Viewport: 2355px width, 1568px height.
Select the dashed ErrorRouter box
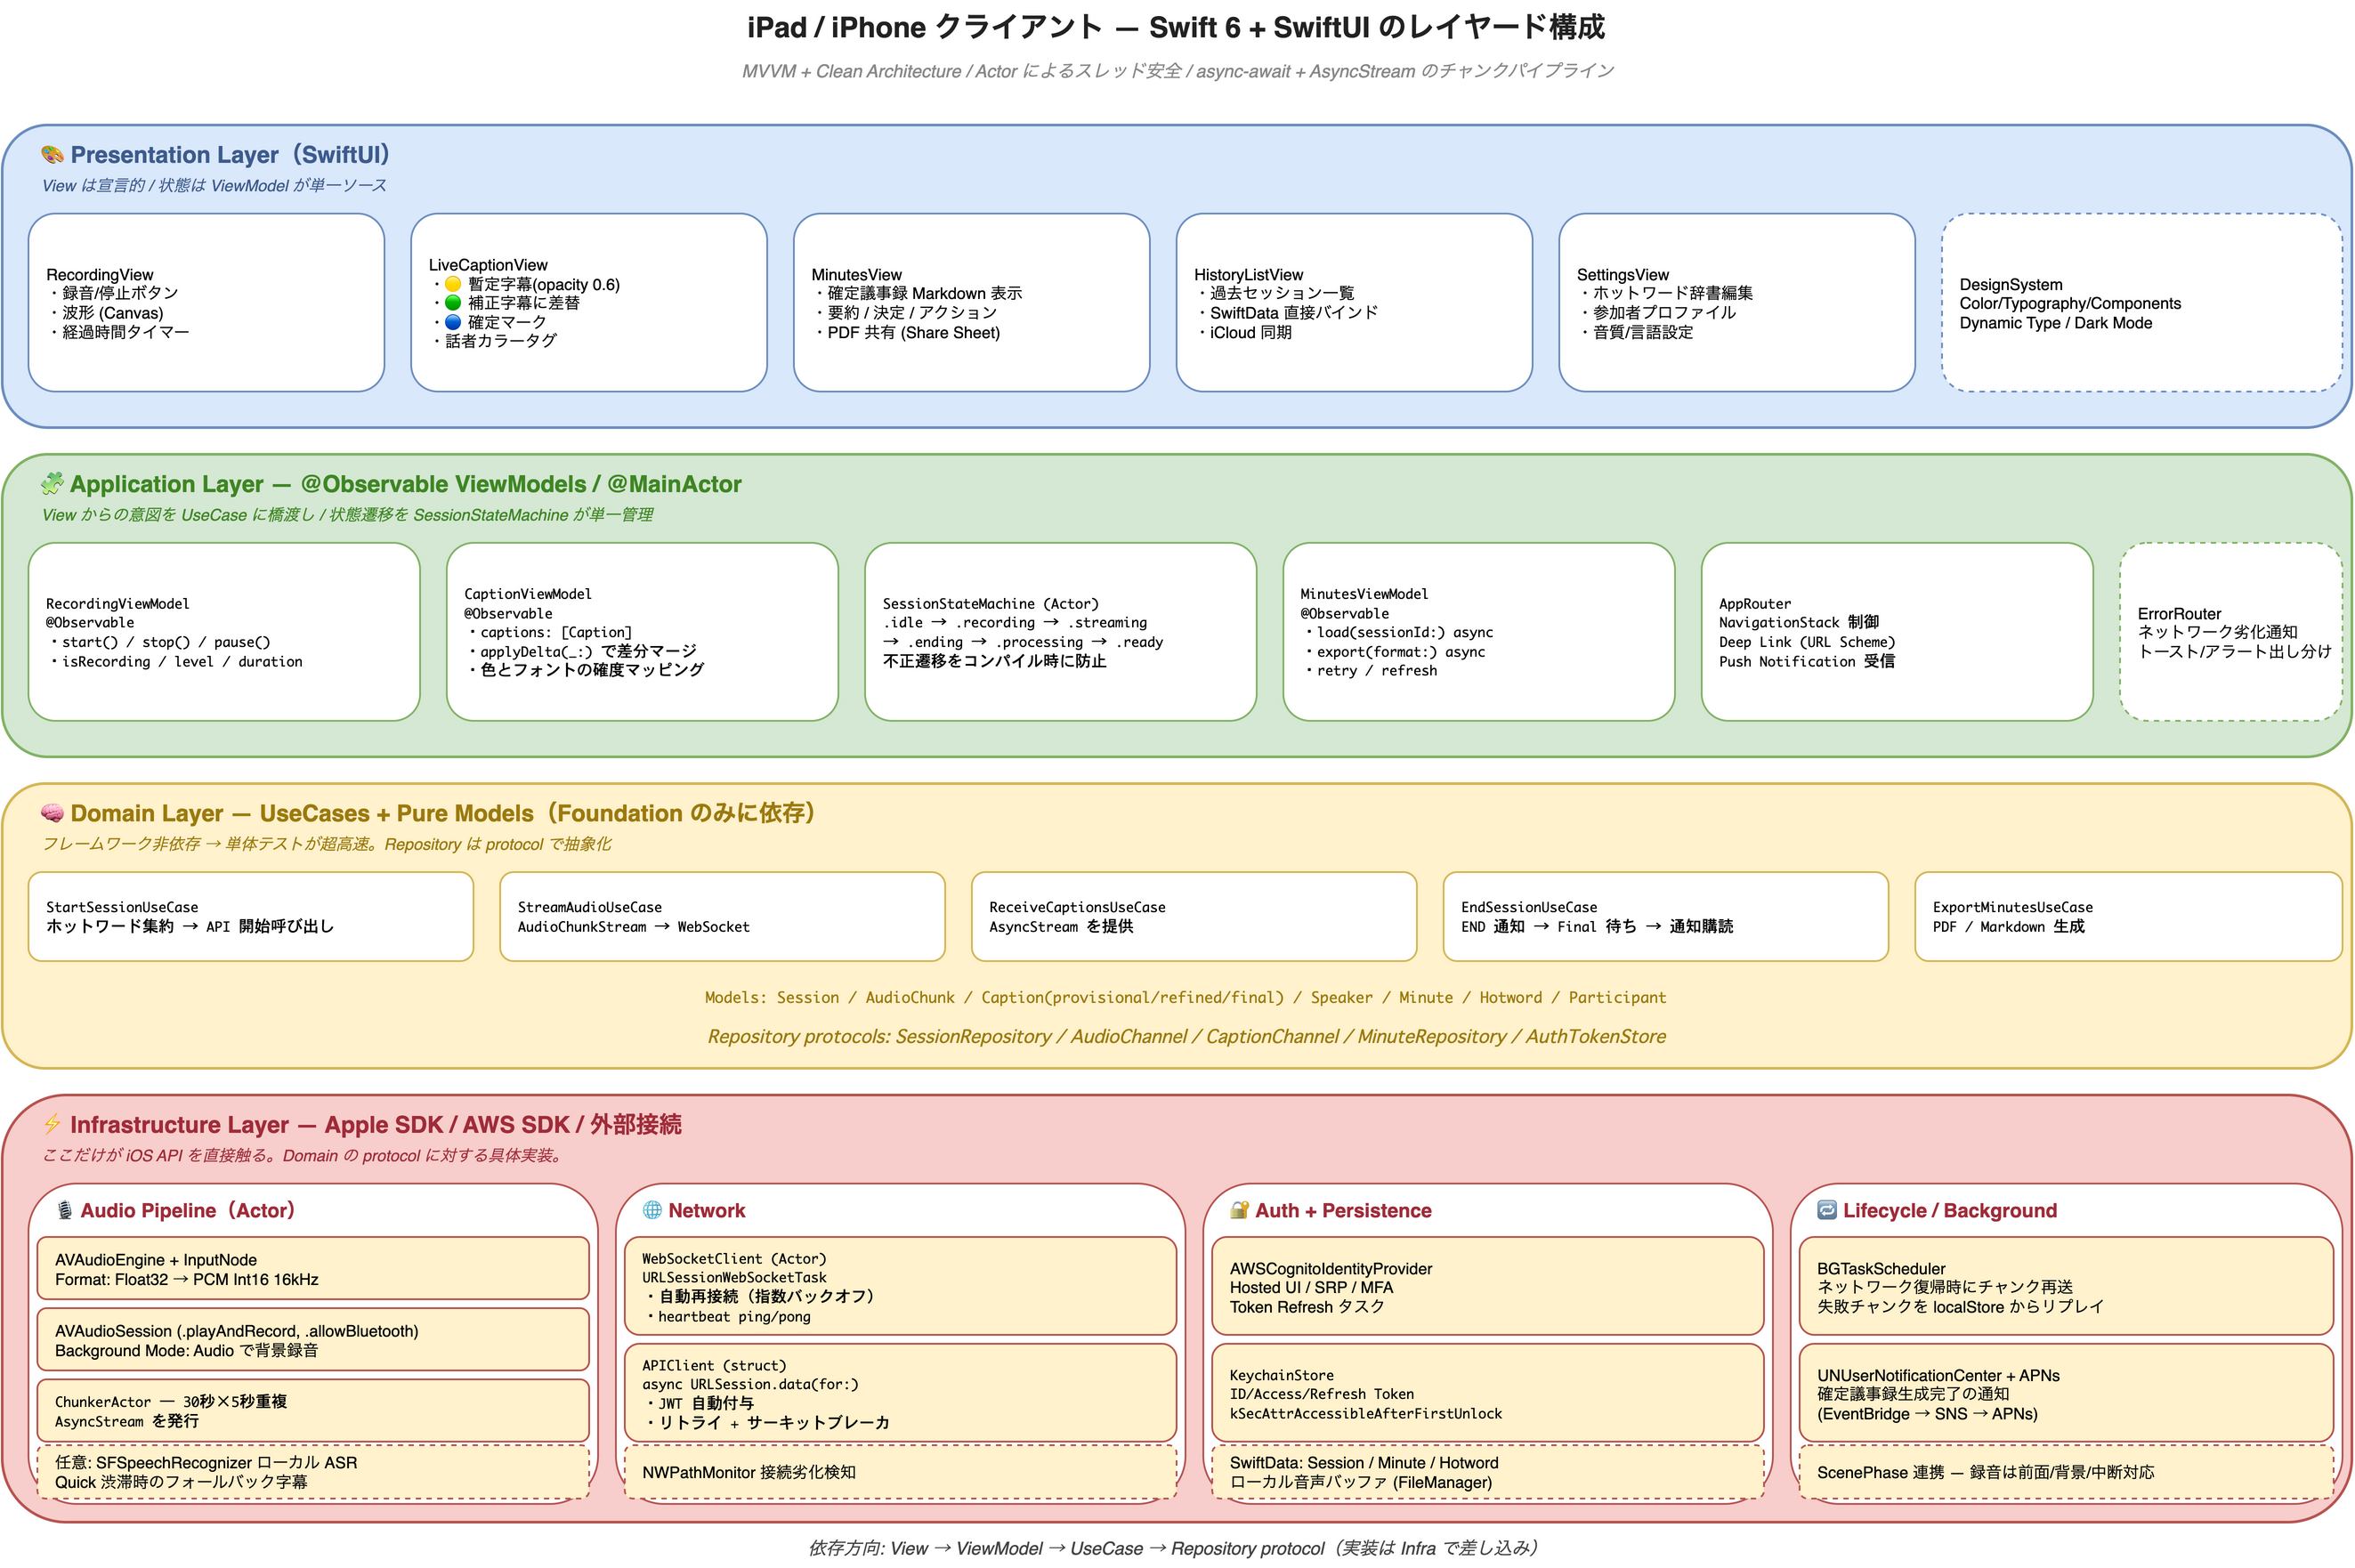coord(2231,632)
